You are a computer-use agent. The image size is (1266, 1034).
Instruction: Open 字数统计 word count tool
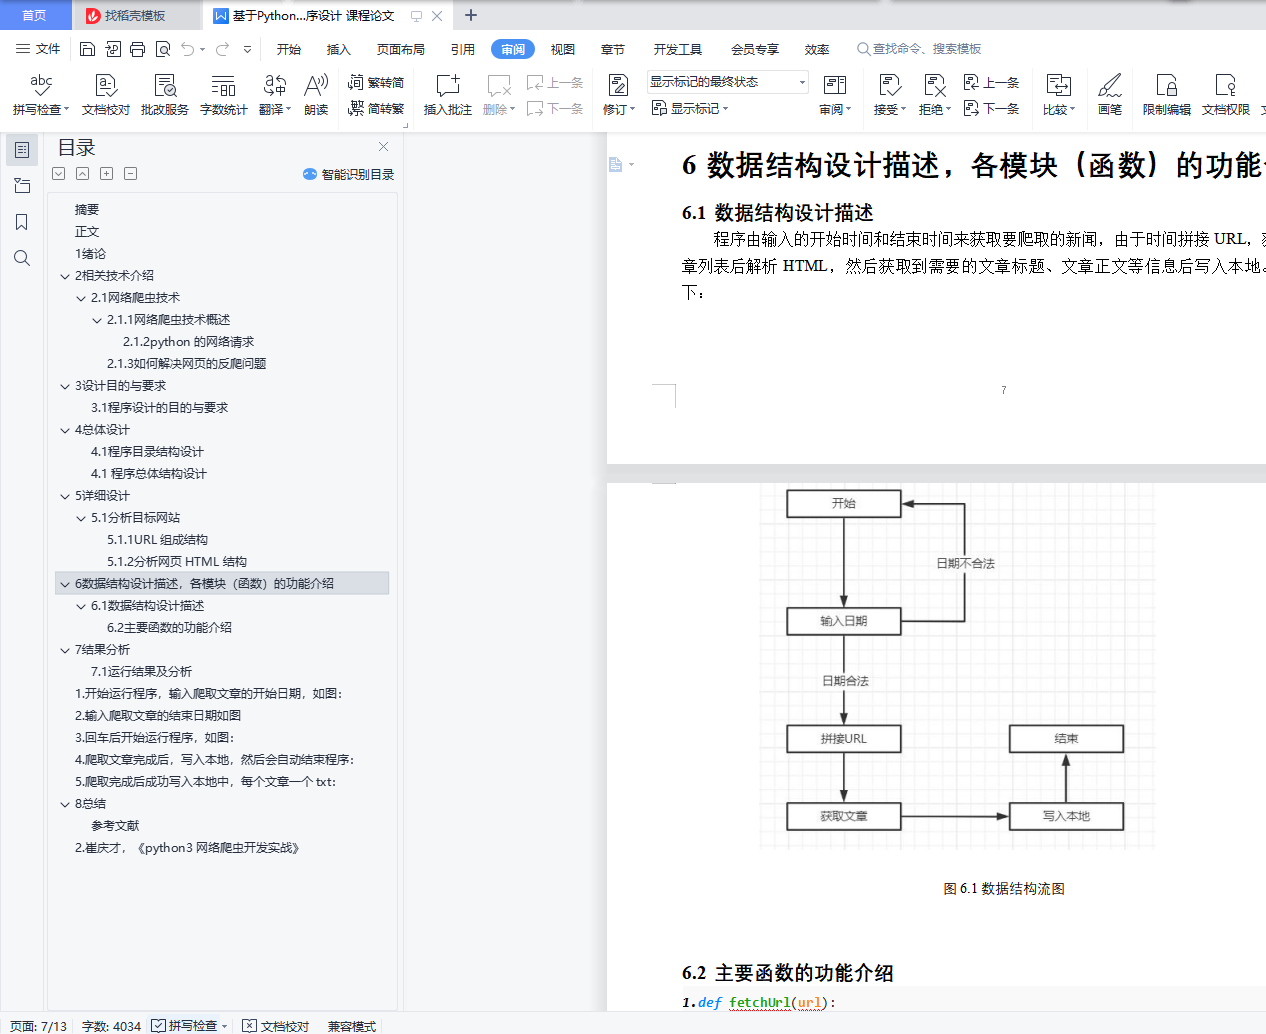(224, 96)
